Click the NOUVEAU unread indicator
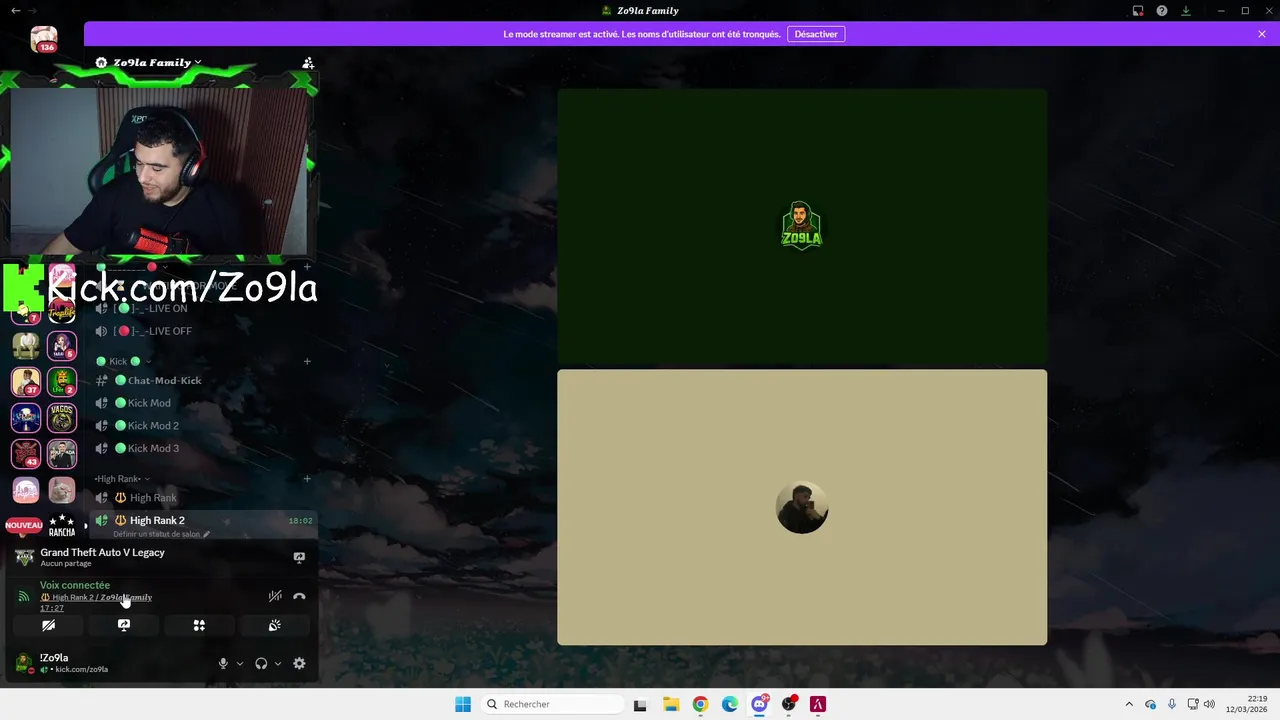 [x=24, y=525]
